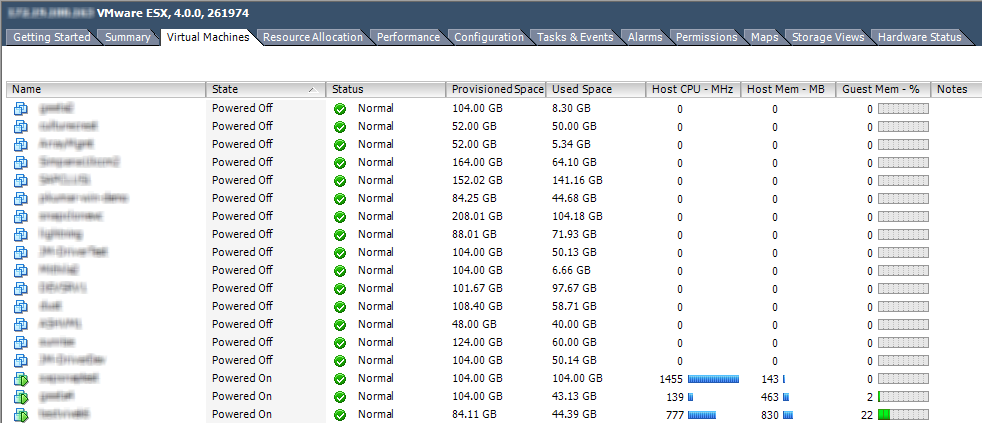Viewport: 982px width, 423px height.
Task: Open the Alarms tab
Action: coord(645,37)
